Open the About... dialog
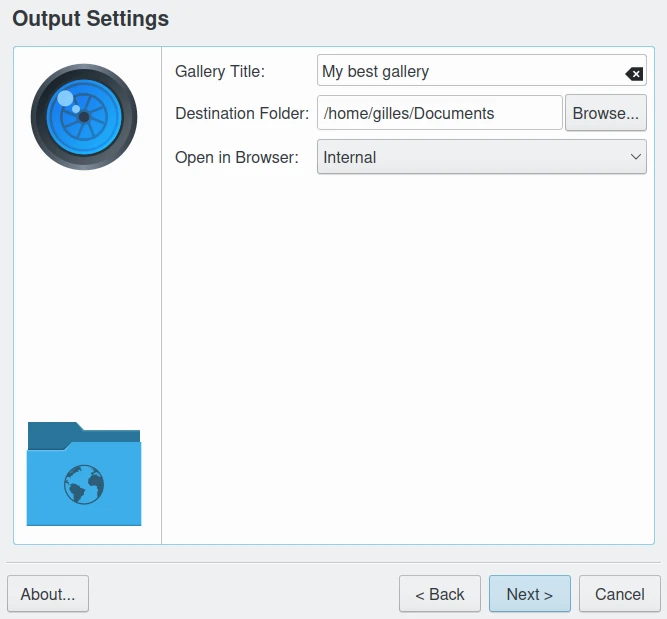 (48, 594)
